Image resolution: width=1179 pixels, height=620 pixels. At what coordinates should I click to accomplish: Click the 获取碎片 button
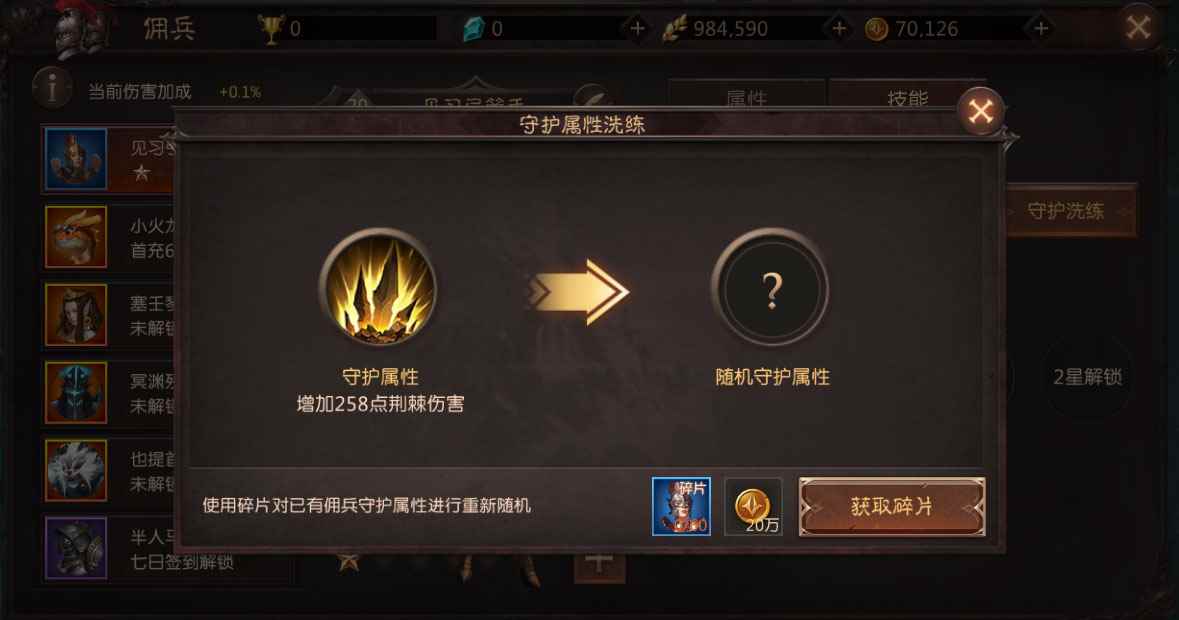(892, 507)
